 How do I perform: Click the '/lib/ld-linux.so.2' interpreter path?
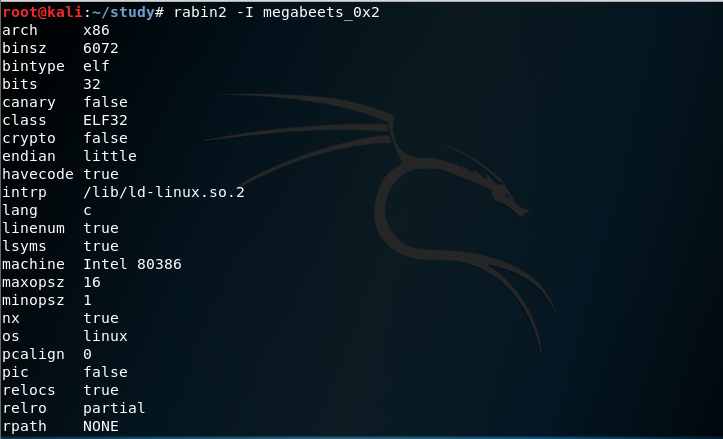(x=164, y=192)
